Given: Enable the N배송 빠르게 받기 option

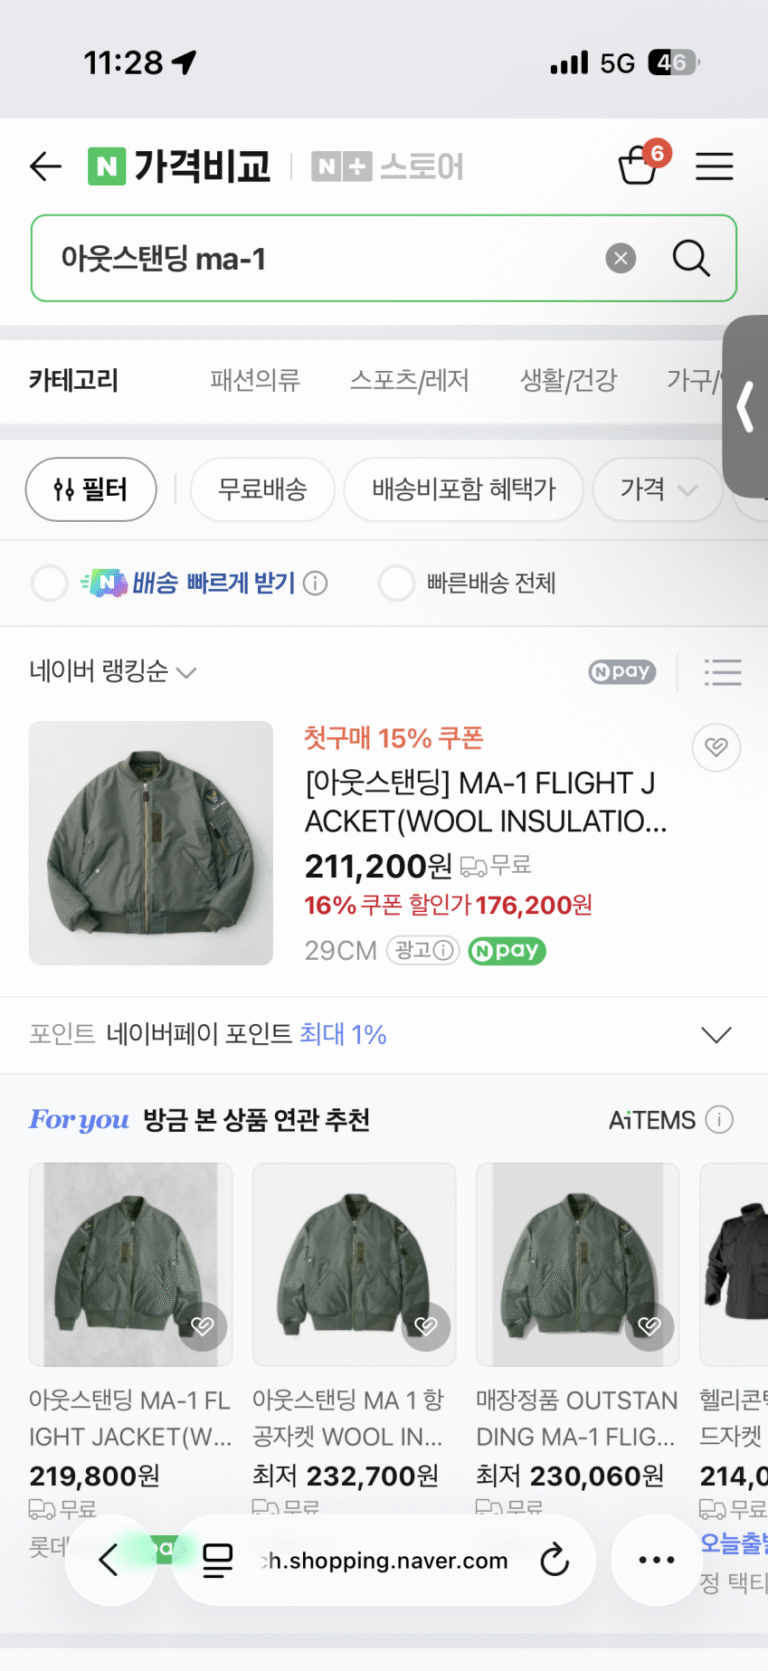Looking at the screenshot, I should [49, 583].
